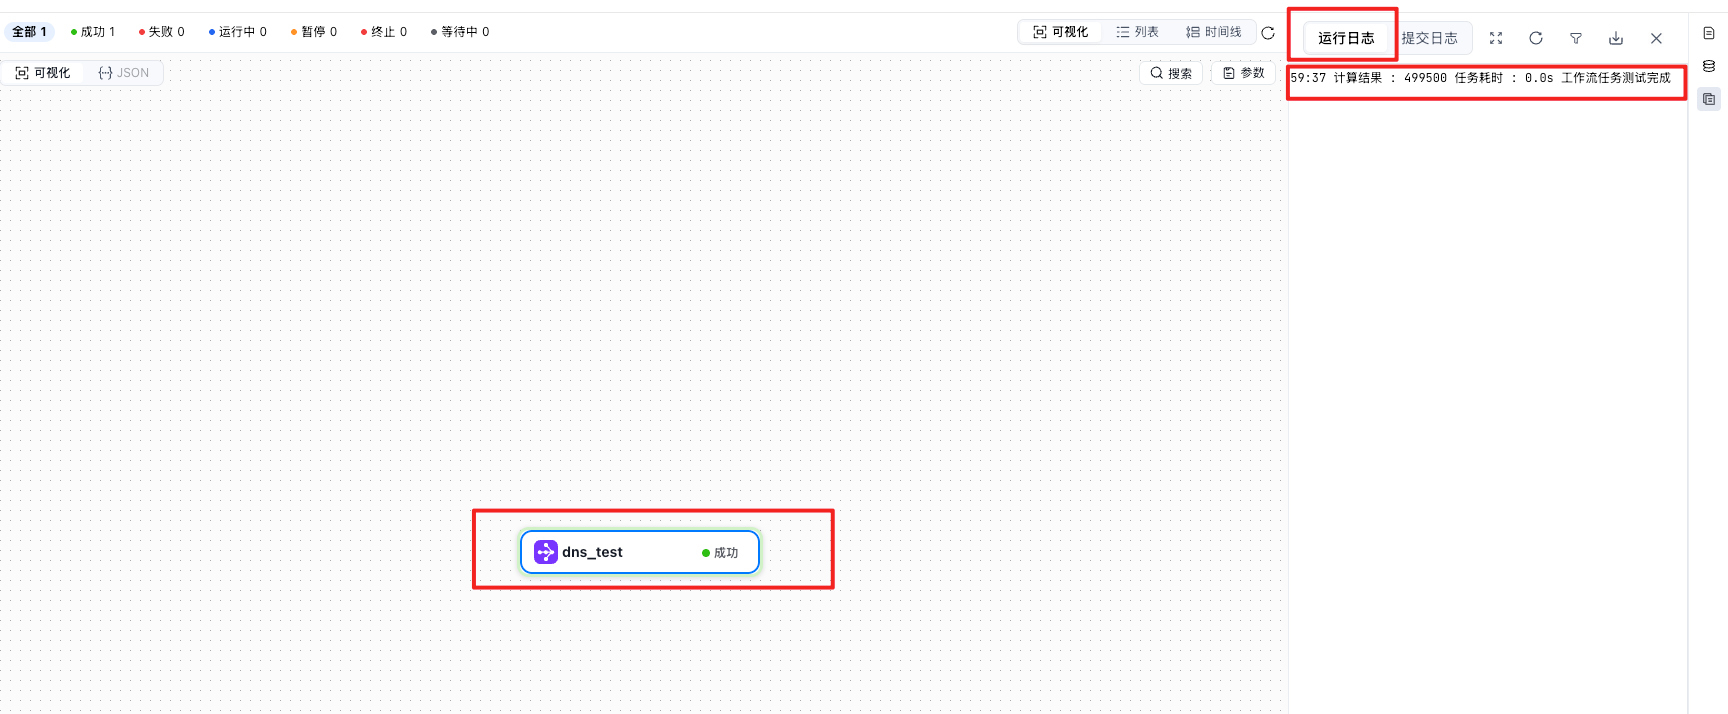Screen dimensions: 1728x714
Task: Click the log line showing 计算结果 499500
Action: click(x=1481, y=78)
